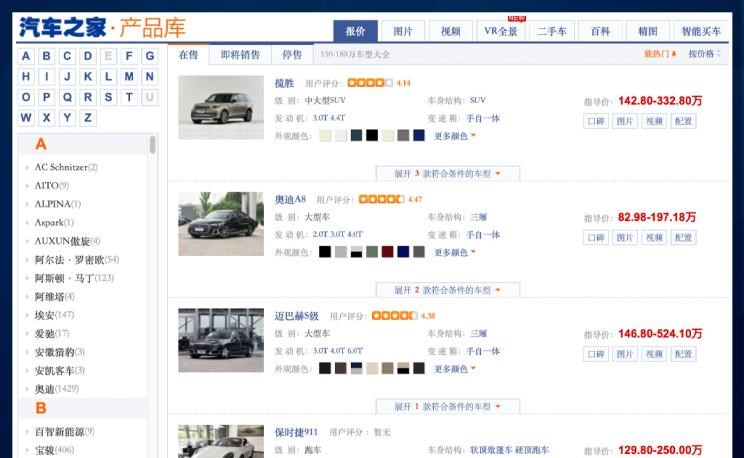Select letter P in brand index
The width and height of the screenshot is (744, 458).
46,97
